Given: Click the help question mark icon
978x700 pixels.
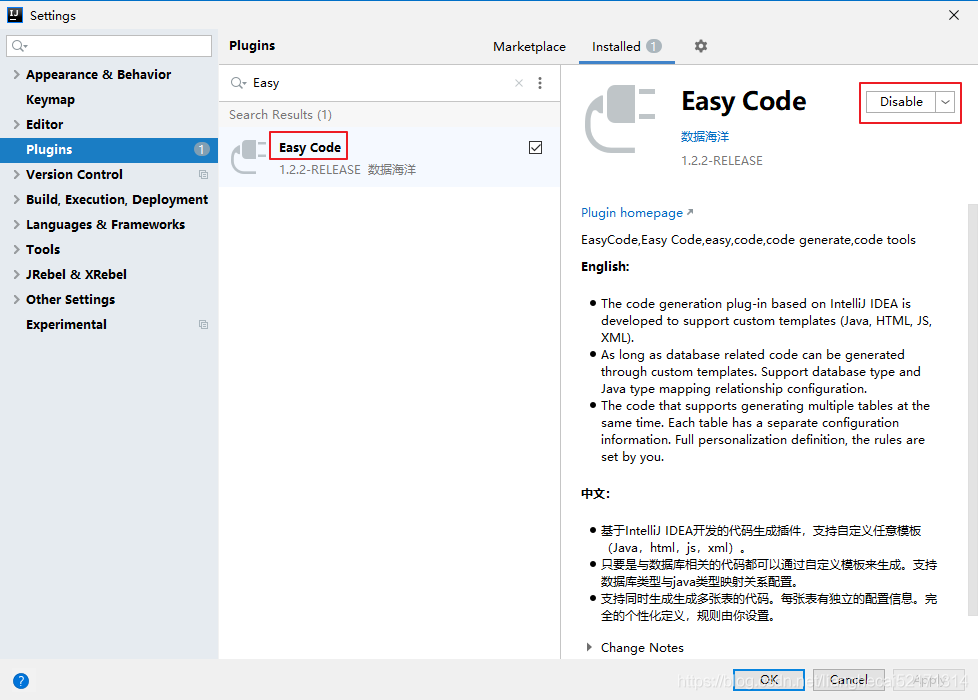Looking at the screenshot, I should [x=21, y=680].
